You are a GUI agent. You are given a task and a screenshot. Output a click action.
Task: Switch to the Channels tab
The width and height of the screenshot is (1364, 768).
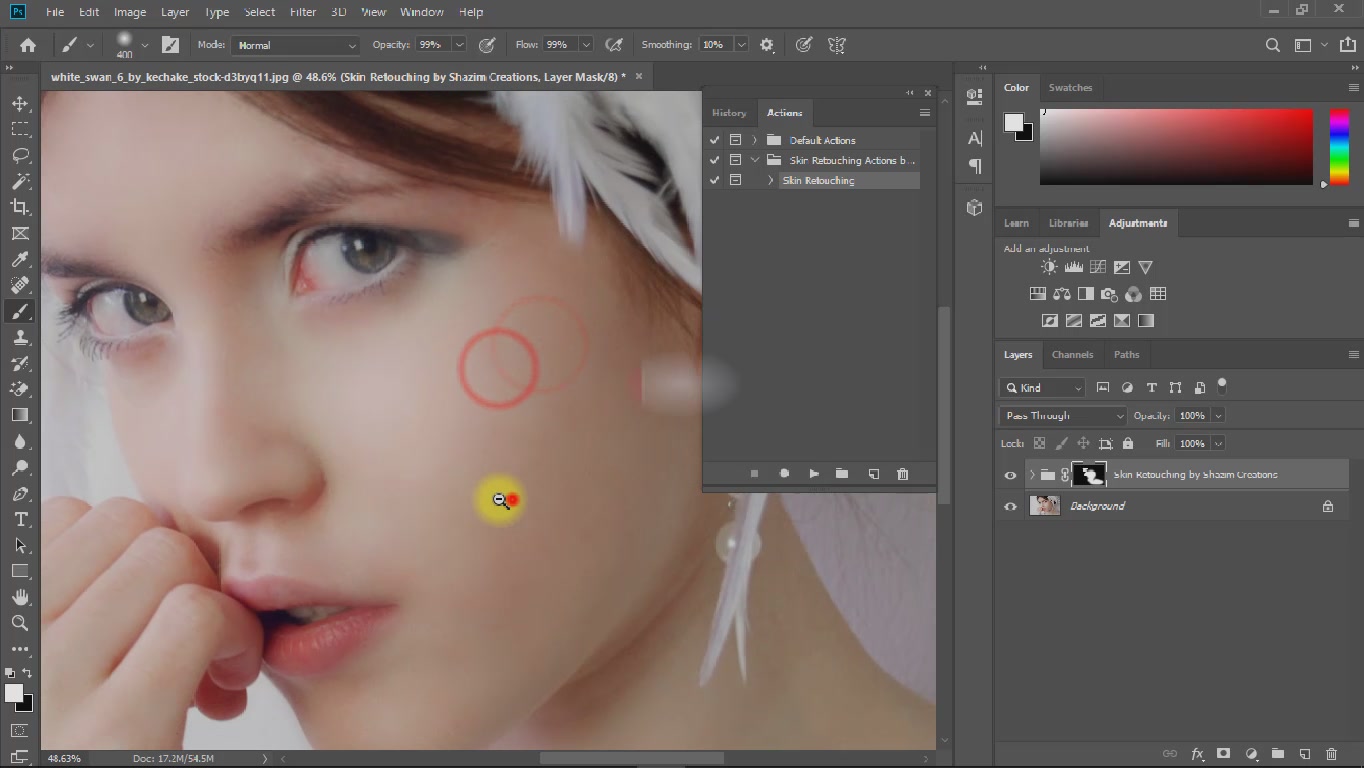pos(1072,354)
